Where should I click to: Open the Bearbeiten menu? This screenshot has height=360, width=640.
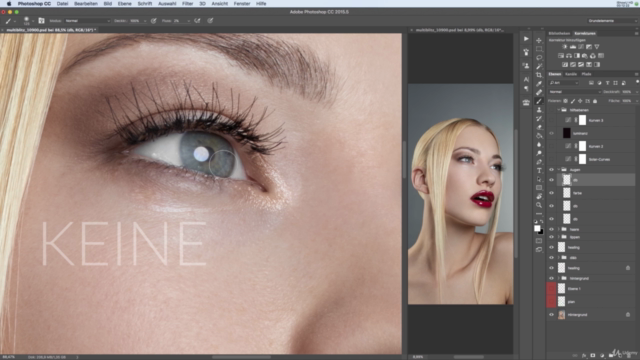click(86, 4)
